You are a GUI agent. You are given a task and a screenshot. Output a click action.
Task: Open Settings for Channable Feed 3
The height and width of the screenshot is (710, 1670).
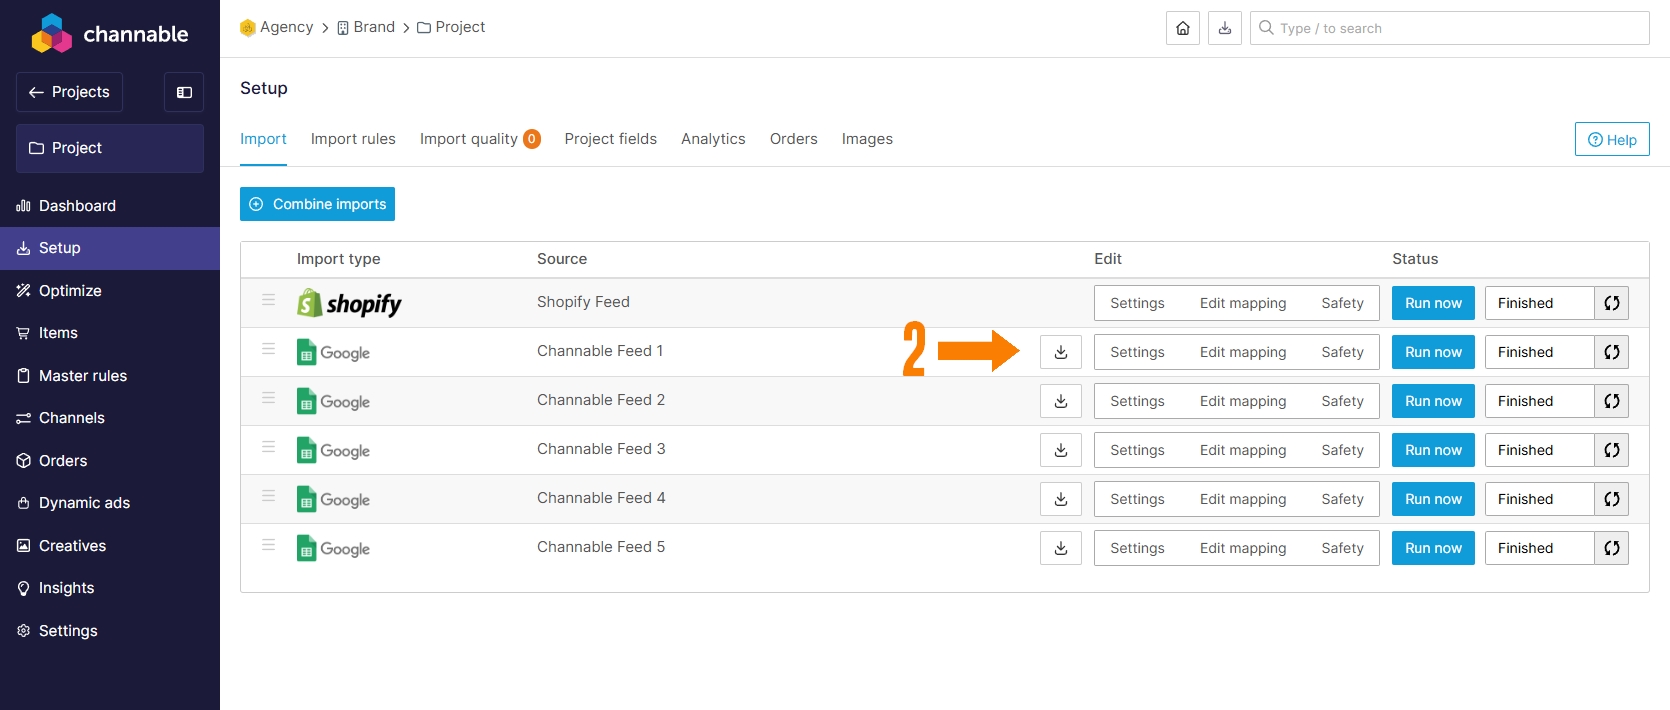[x=1137, y=450]
